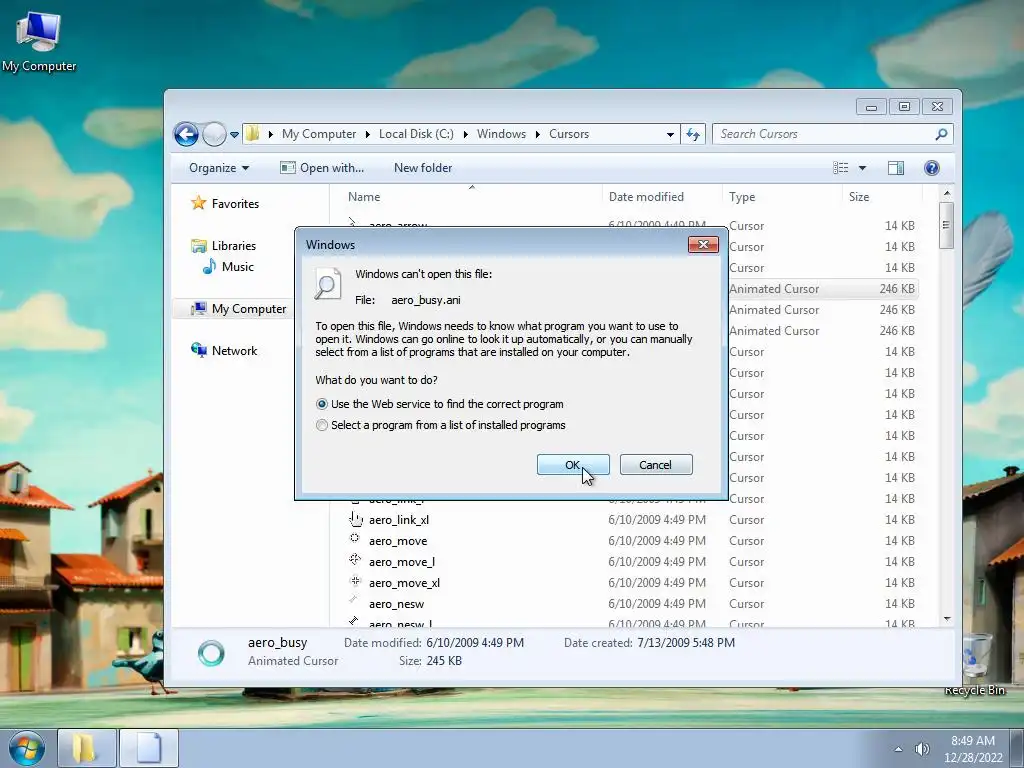Screen dimensions: 1024x768
Task: Click the folder icon in the taskbar
Action: (x=86, y=748)
